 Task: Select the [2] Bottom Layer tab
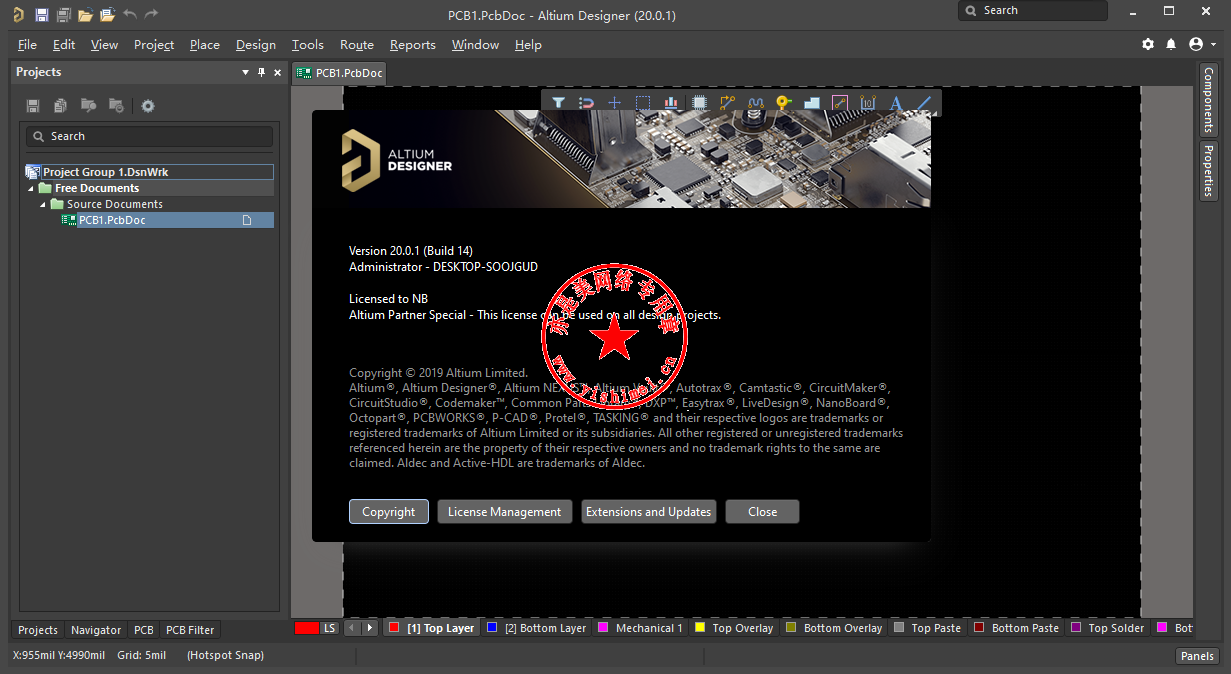[x=537, y=628]
